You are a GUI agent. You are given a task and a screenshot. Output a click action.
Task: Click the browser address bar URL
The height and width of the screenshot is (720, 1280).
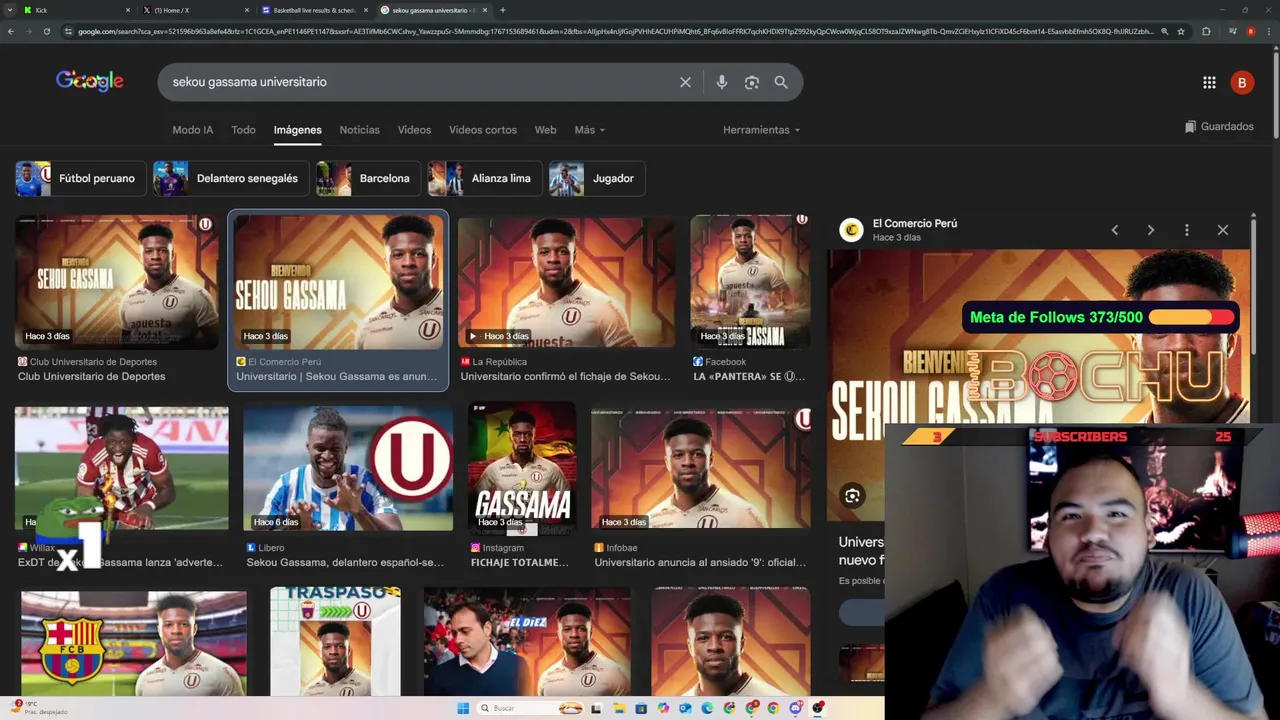tap(615, 31)
